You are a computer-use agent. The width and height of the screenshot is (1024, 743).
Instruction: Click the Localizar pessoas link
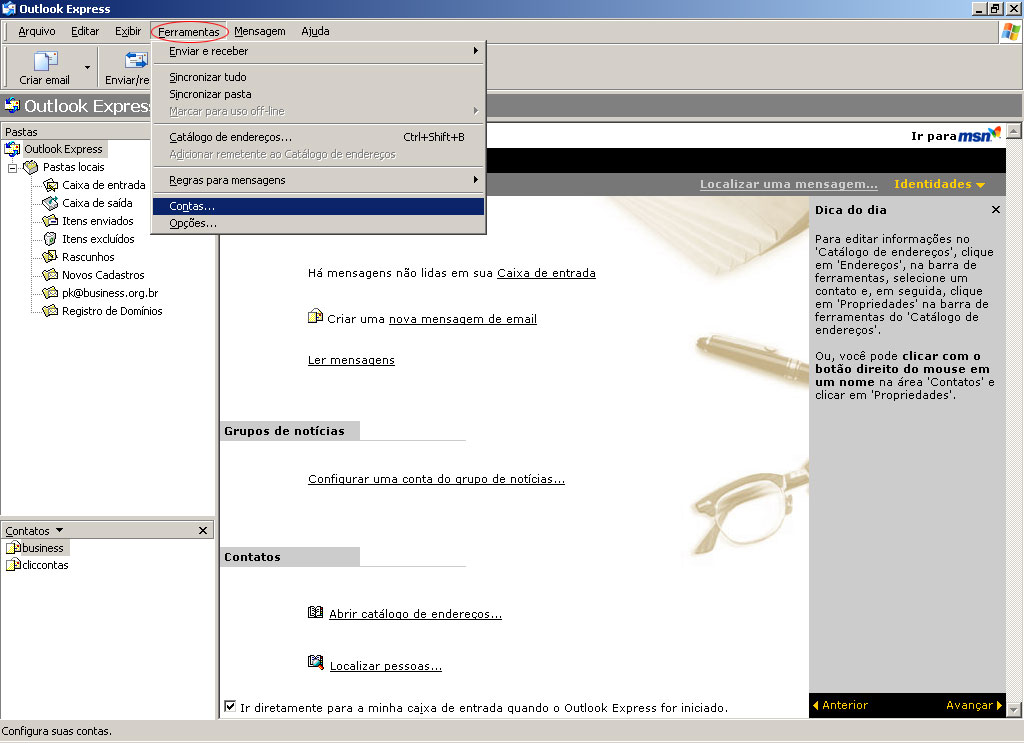386,666
